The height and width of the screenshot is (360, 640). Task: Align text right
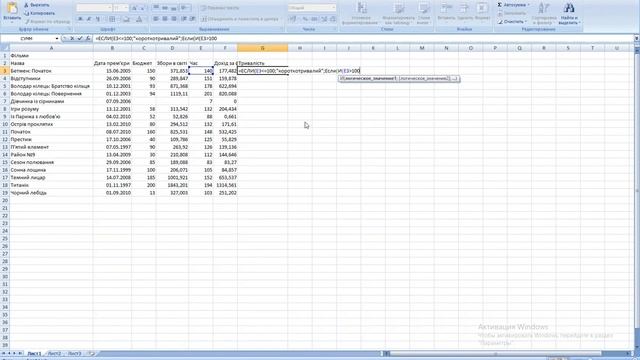[174, 19]
